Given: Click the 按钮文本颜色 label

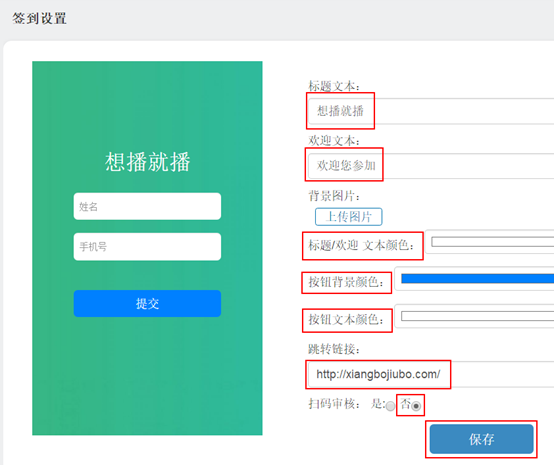Looking at the screenshot, I should coord(346,320).
